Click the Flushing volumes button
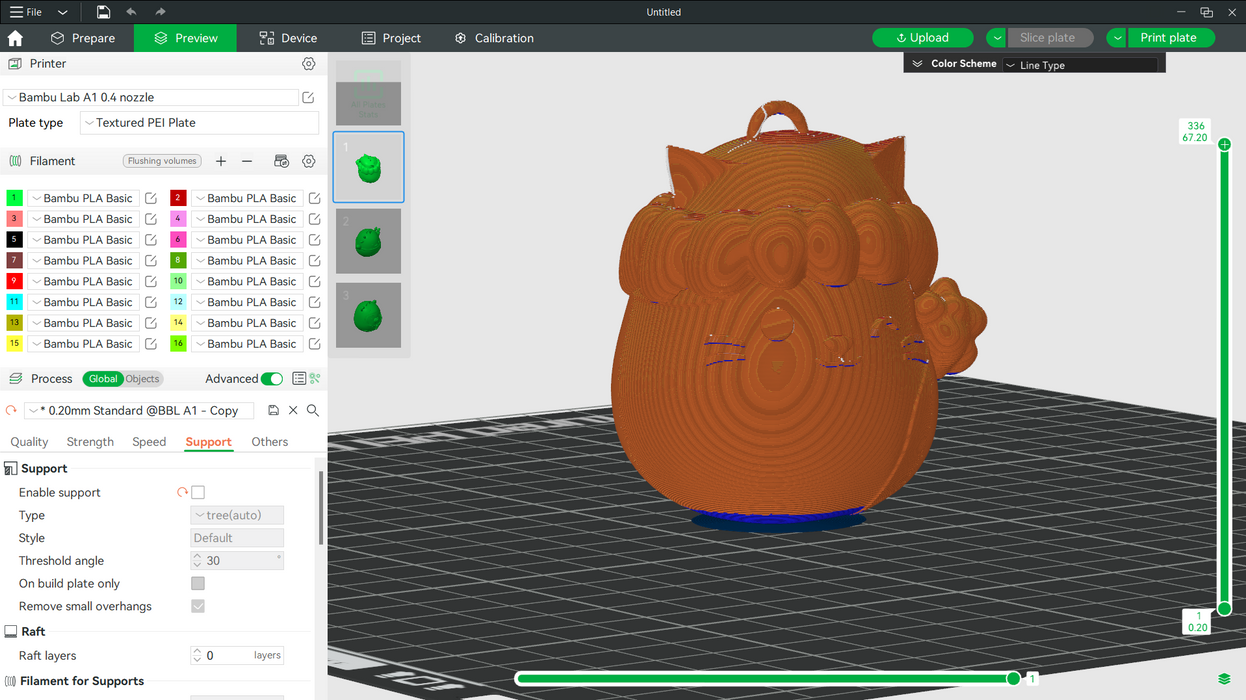Screen dimensions: 1246x700 pos(162,161)
